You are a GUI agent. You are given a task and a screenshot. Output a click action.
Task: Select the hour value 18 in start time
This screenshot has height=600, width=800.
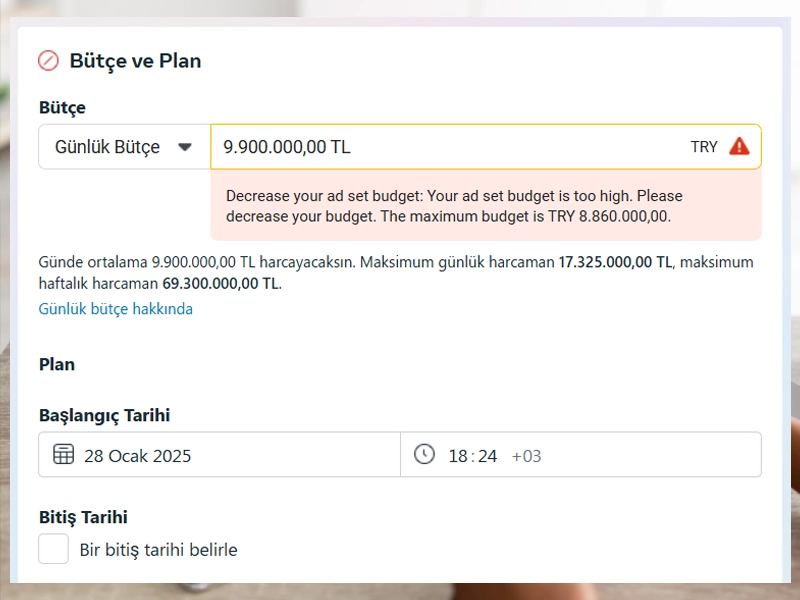pyautogui.click(x=458, y=456)
